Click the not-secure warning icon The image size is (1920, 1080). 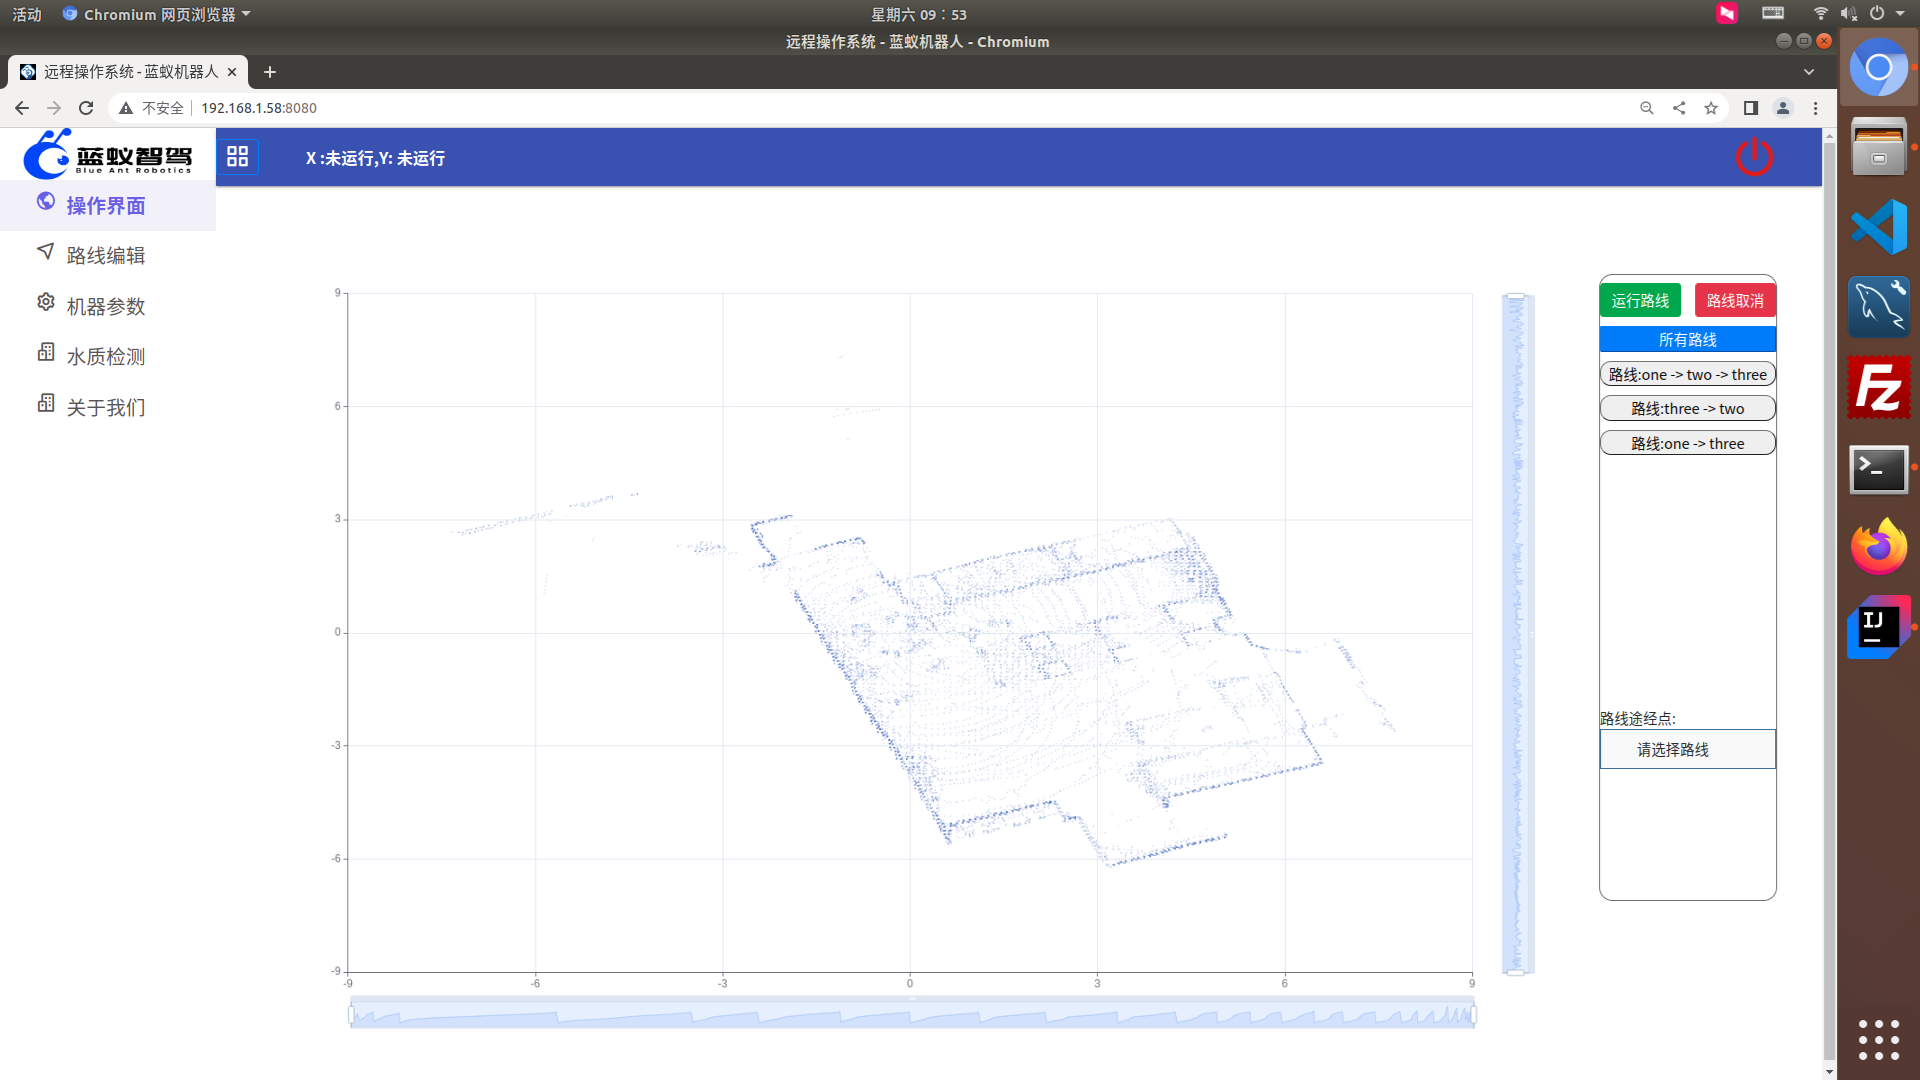click(x=126, y=108)
